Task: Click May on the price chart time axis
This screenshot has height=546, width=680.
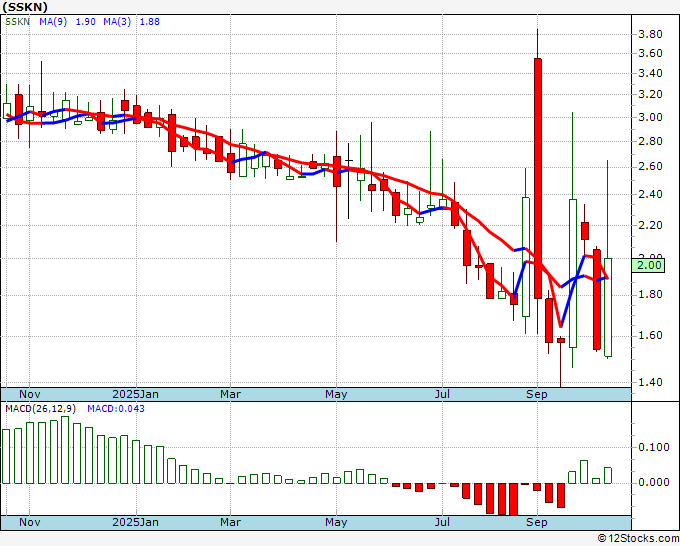Action: tap(336, 394)
